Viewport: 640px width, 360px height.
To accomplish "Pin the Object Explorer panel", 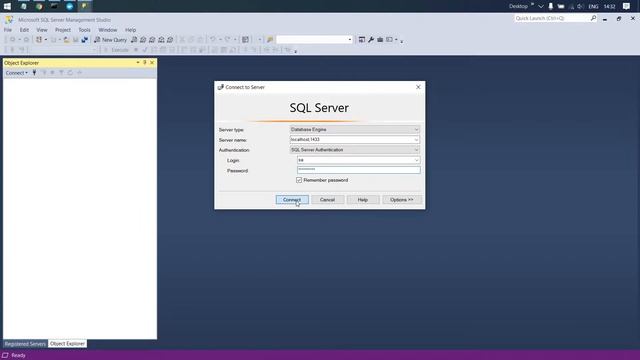I will (144, 62).
